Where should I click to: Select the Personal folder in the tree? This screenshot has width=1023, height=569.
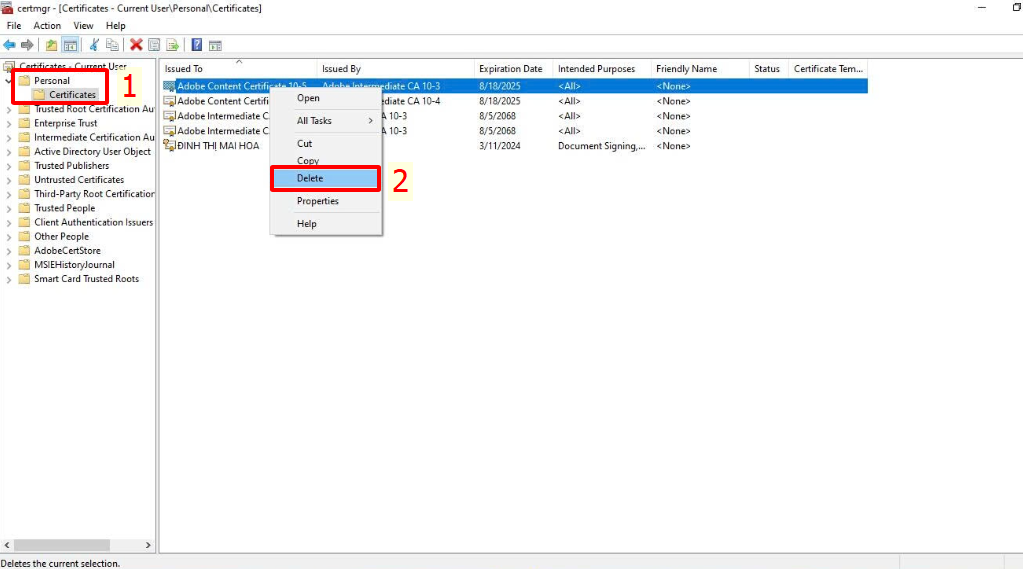52,81
